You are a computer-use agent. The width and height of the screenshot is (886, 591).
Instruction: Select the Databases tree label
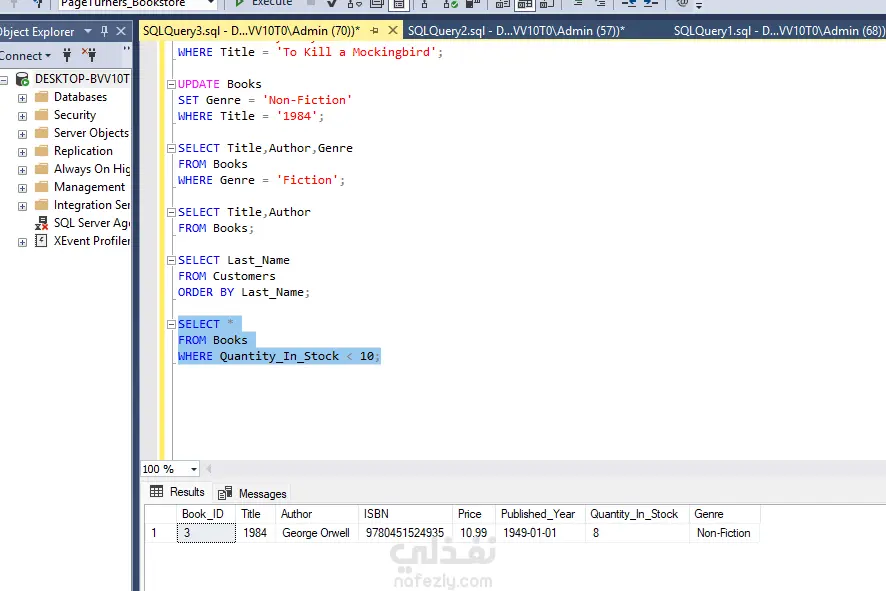coord(80,97)
